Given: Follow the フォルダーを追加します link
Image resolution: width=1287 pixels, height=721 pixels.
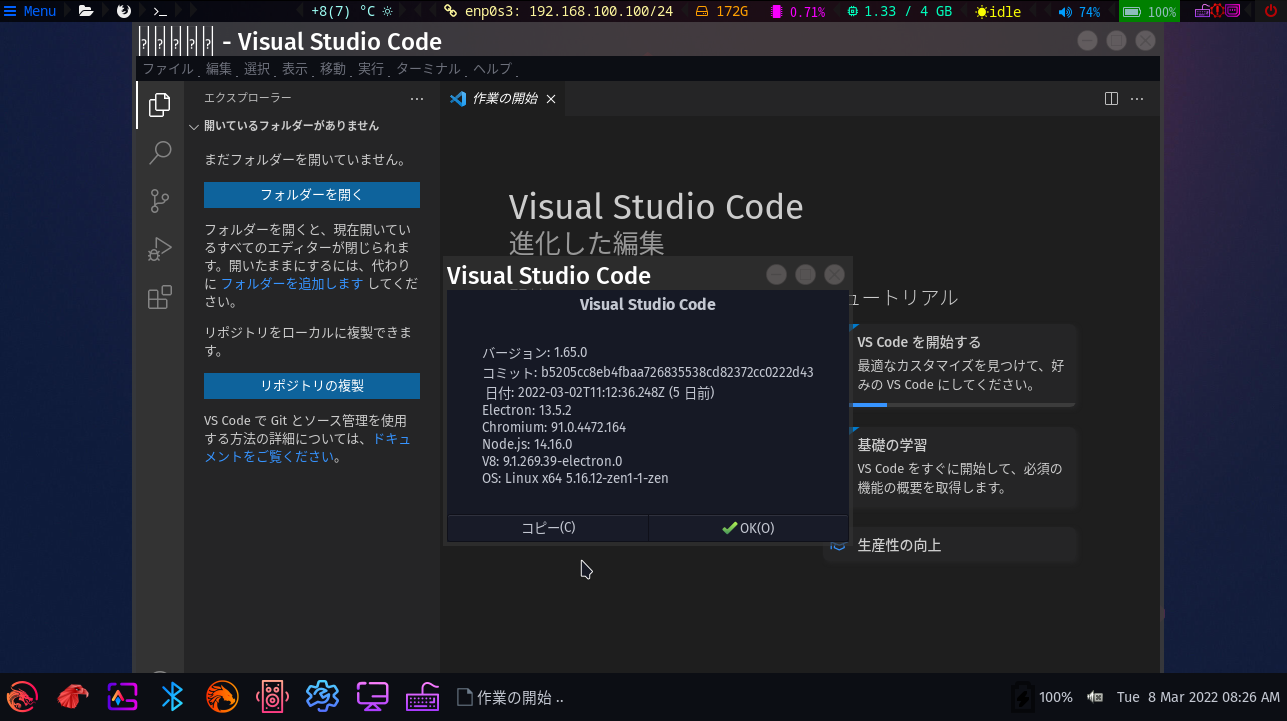Looking at the screenshot, I should coord(292,284).
